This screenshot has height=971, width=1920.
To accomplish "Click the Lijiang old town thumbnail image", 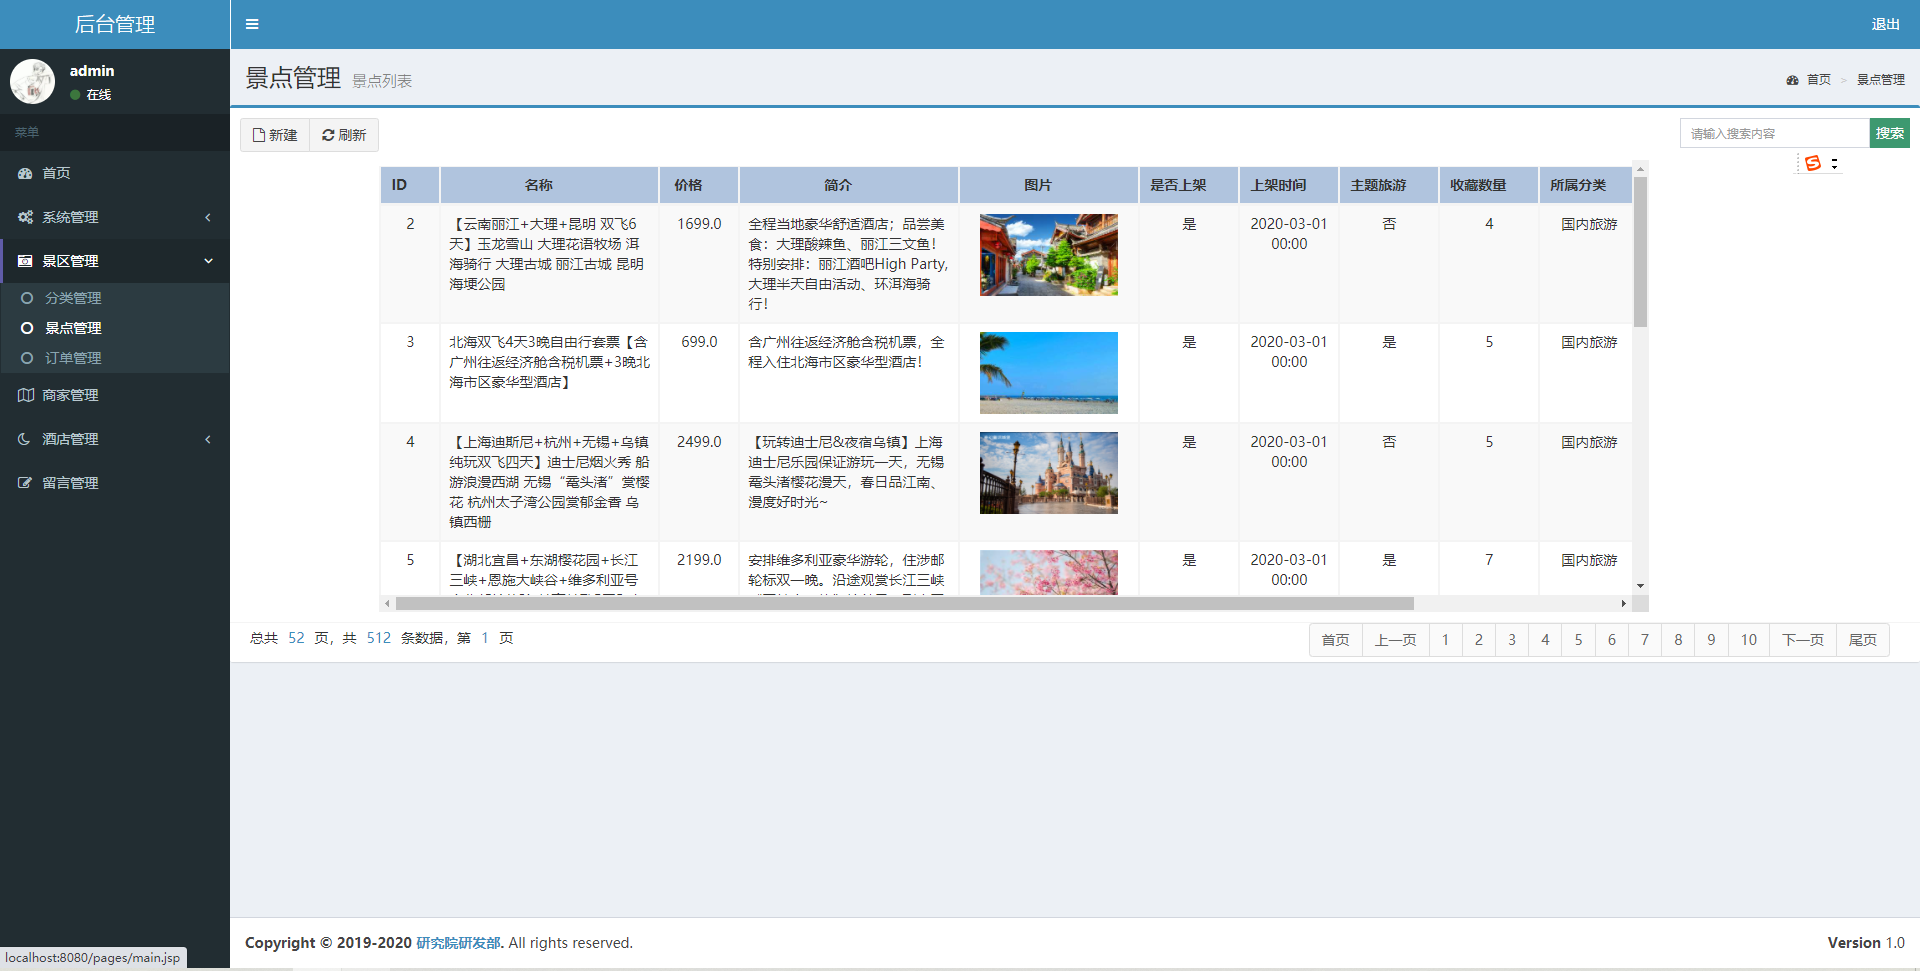I will tap(1048, 255).
